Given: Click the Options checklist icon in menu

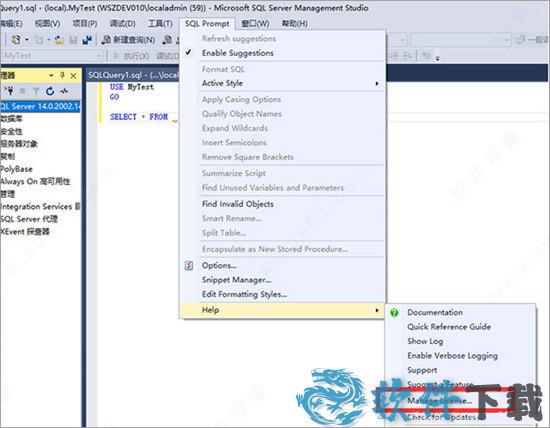Looking at the screenshot, I should (189, 266).
